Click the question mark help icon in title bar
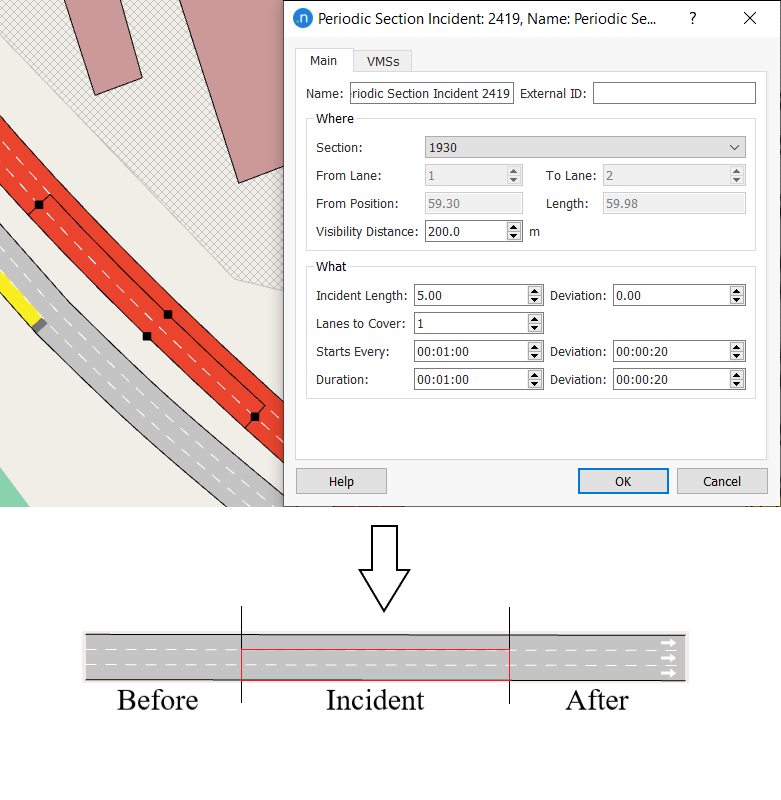The width and height of the screenshot is (781, 800). (x=693, y=18)
